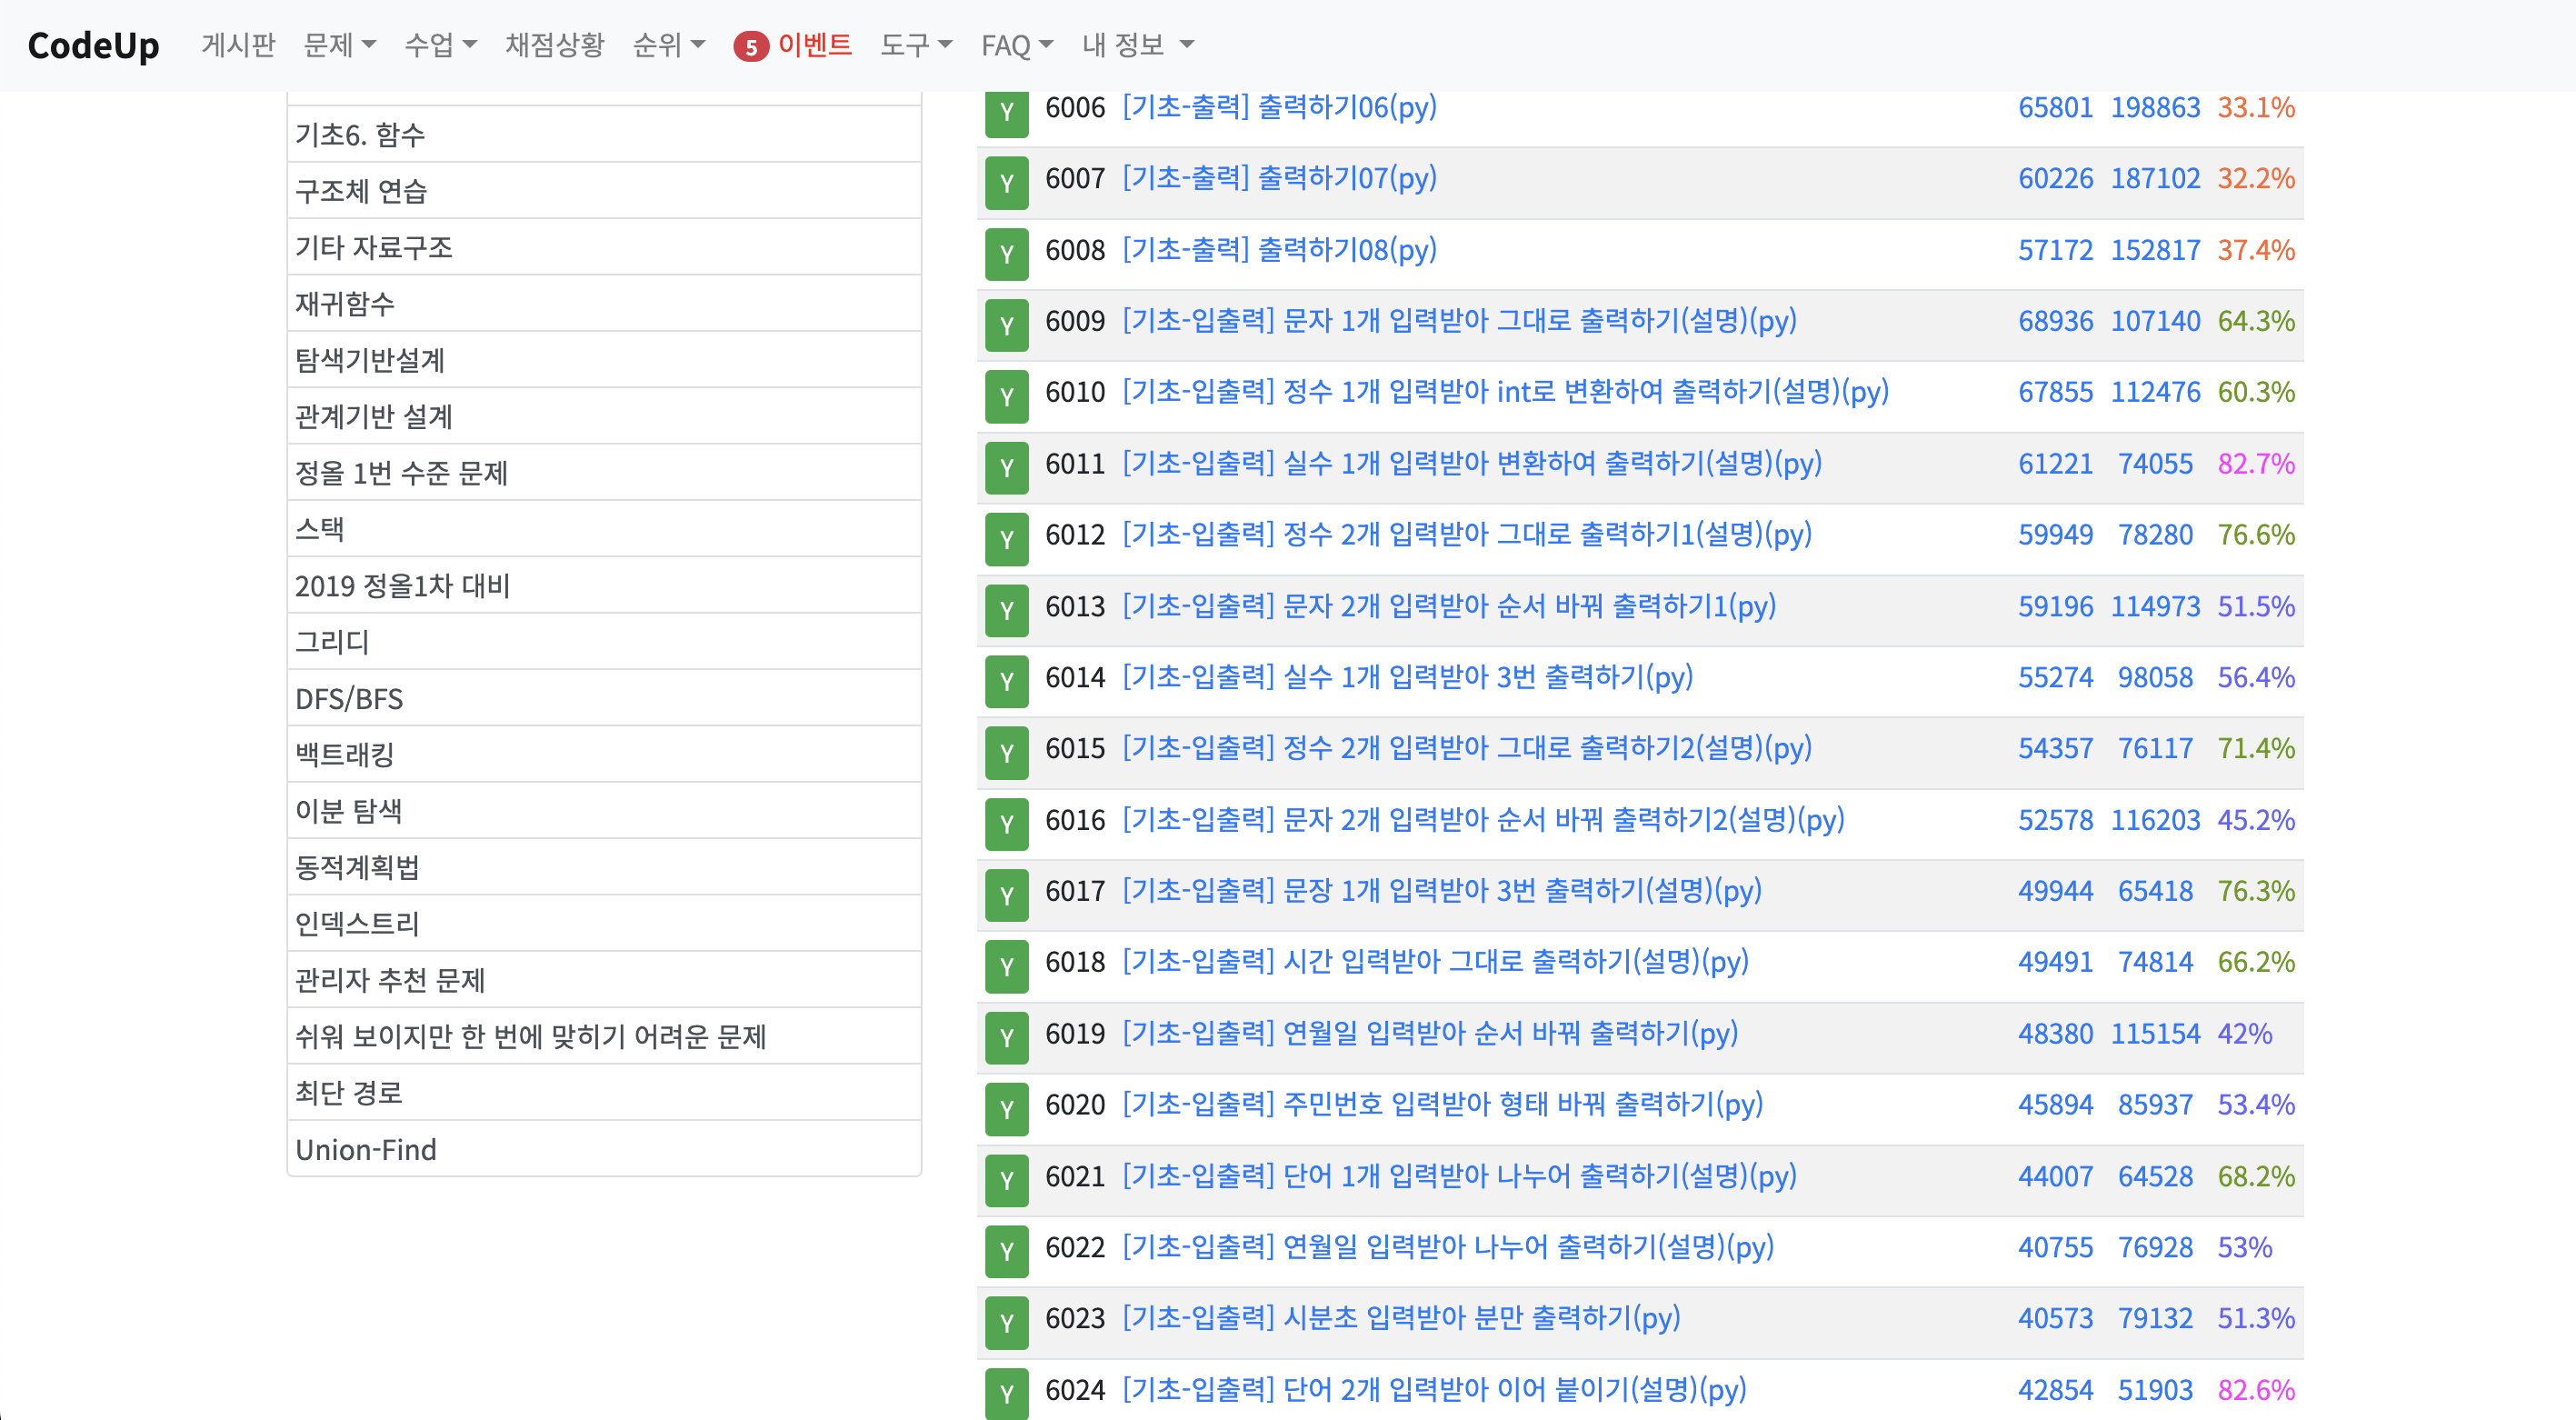This screenshot has height=1420, width=2576.
Task: Select the 정올 1번 수준 문제 category
Action: point(604,472)
